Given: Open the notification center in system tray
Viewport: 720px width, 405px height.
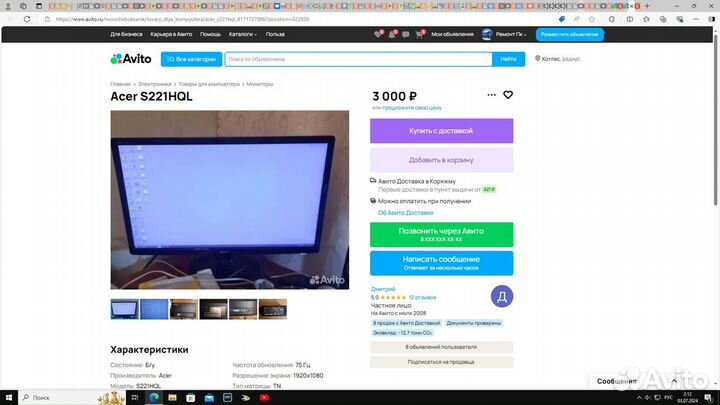Looking at the screenshot, I should coord(709,398).
